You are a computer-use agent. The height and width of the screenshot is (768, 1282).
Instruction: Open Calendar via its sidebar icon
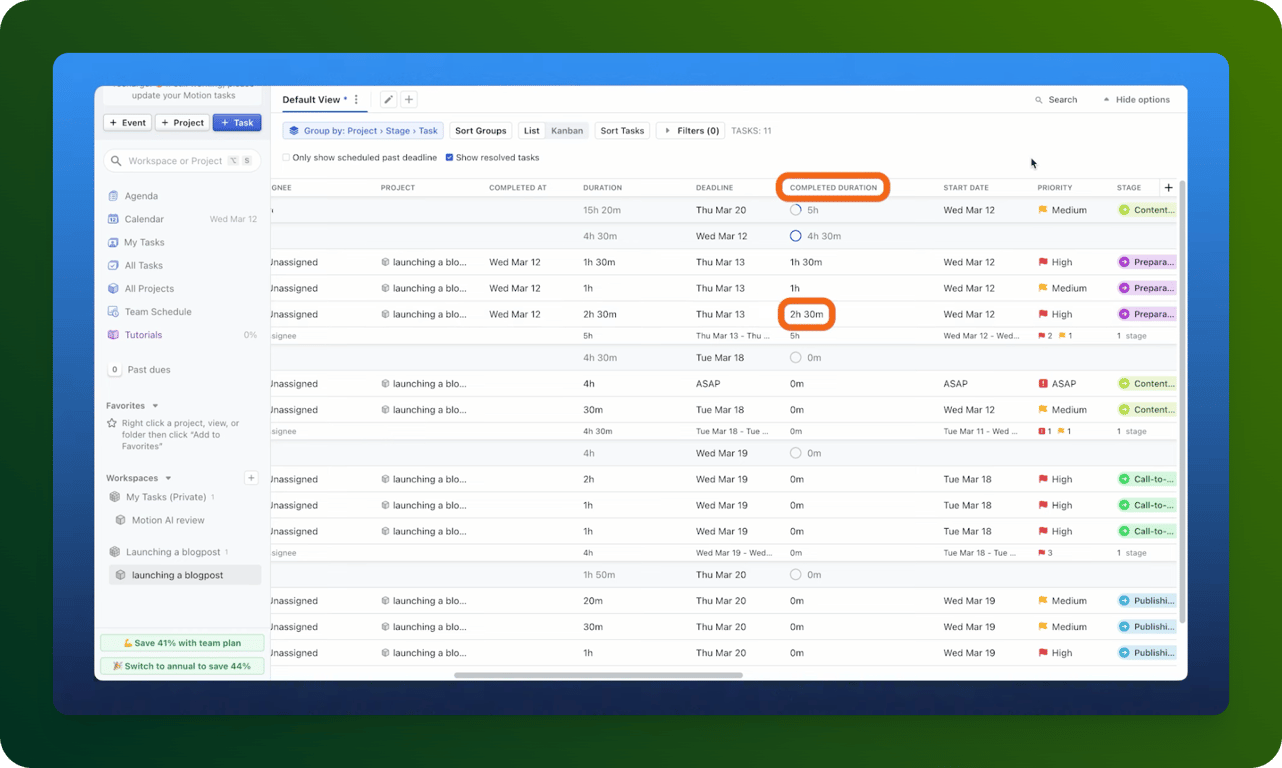(113, 219)
